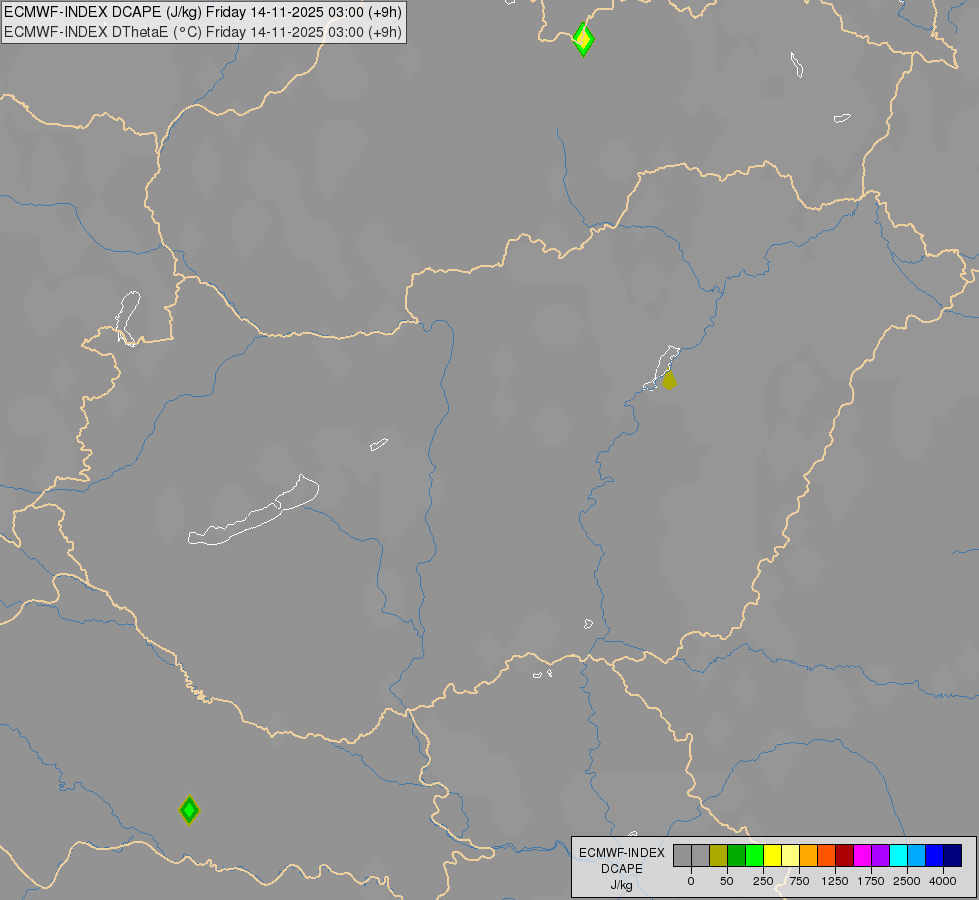Click the yellow-green diamond DCAPE marker
This screenshot has width=979, height=900.
tap(583, 39)
